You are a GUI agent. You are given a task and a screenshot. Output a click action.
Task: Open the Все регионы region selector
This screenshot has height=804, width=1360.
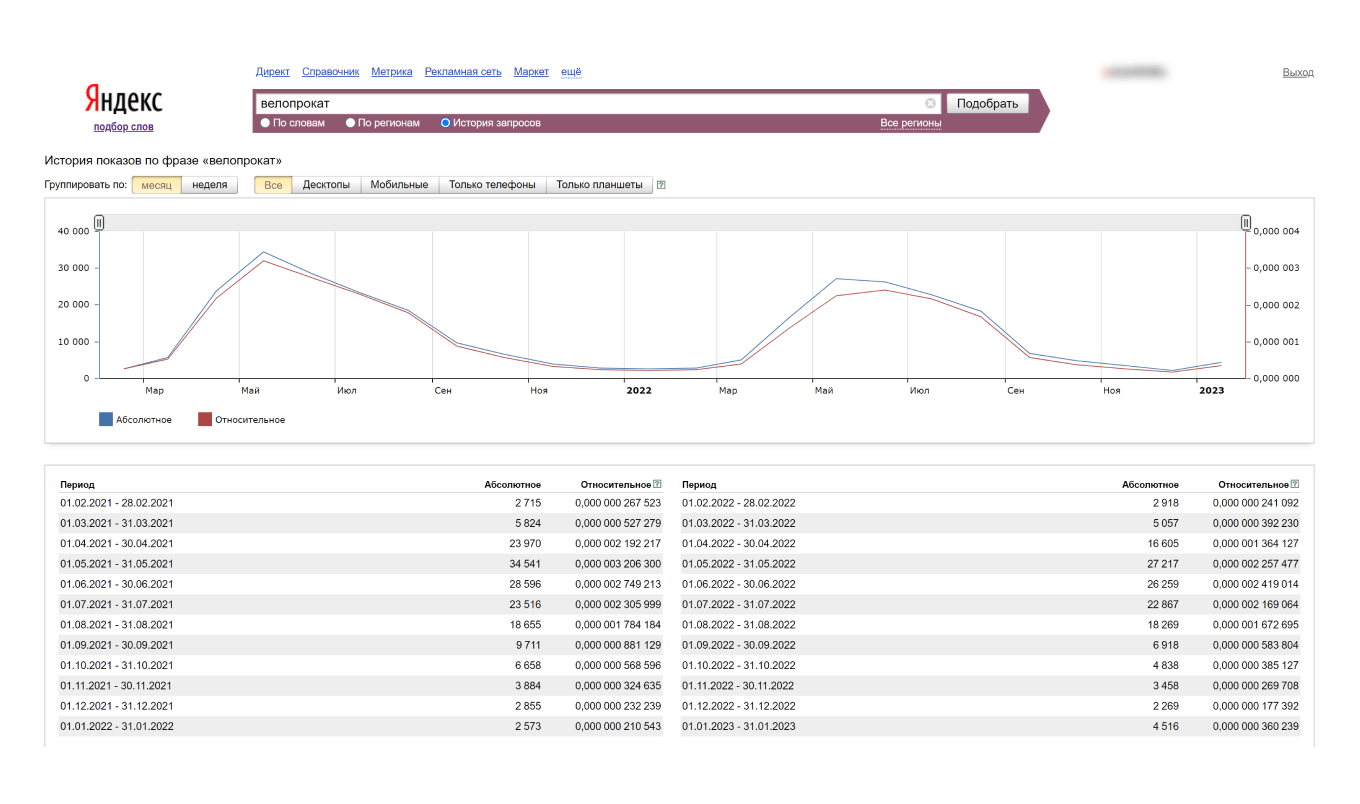911,123
